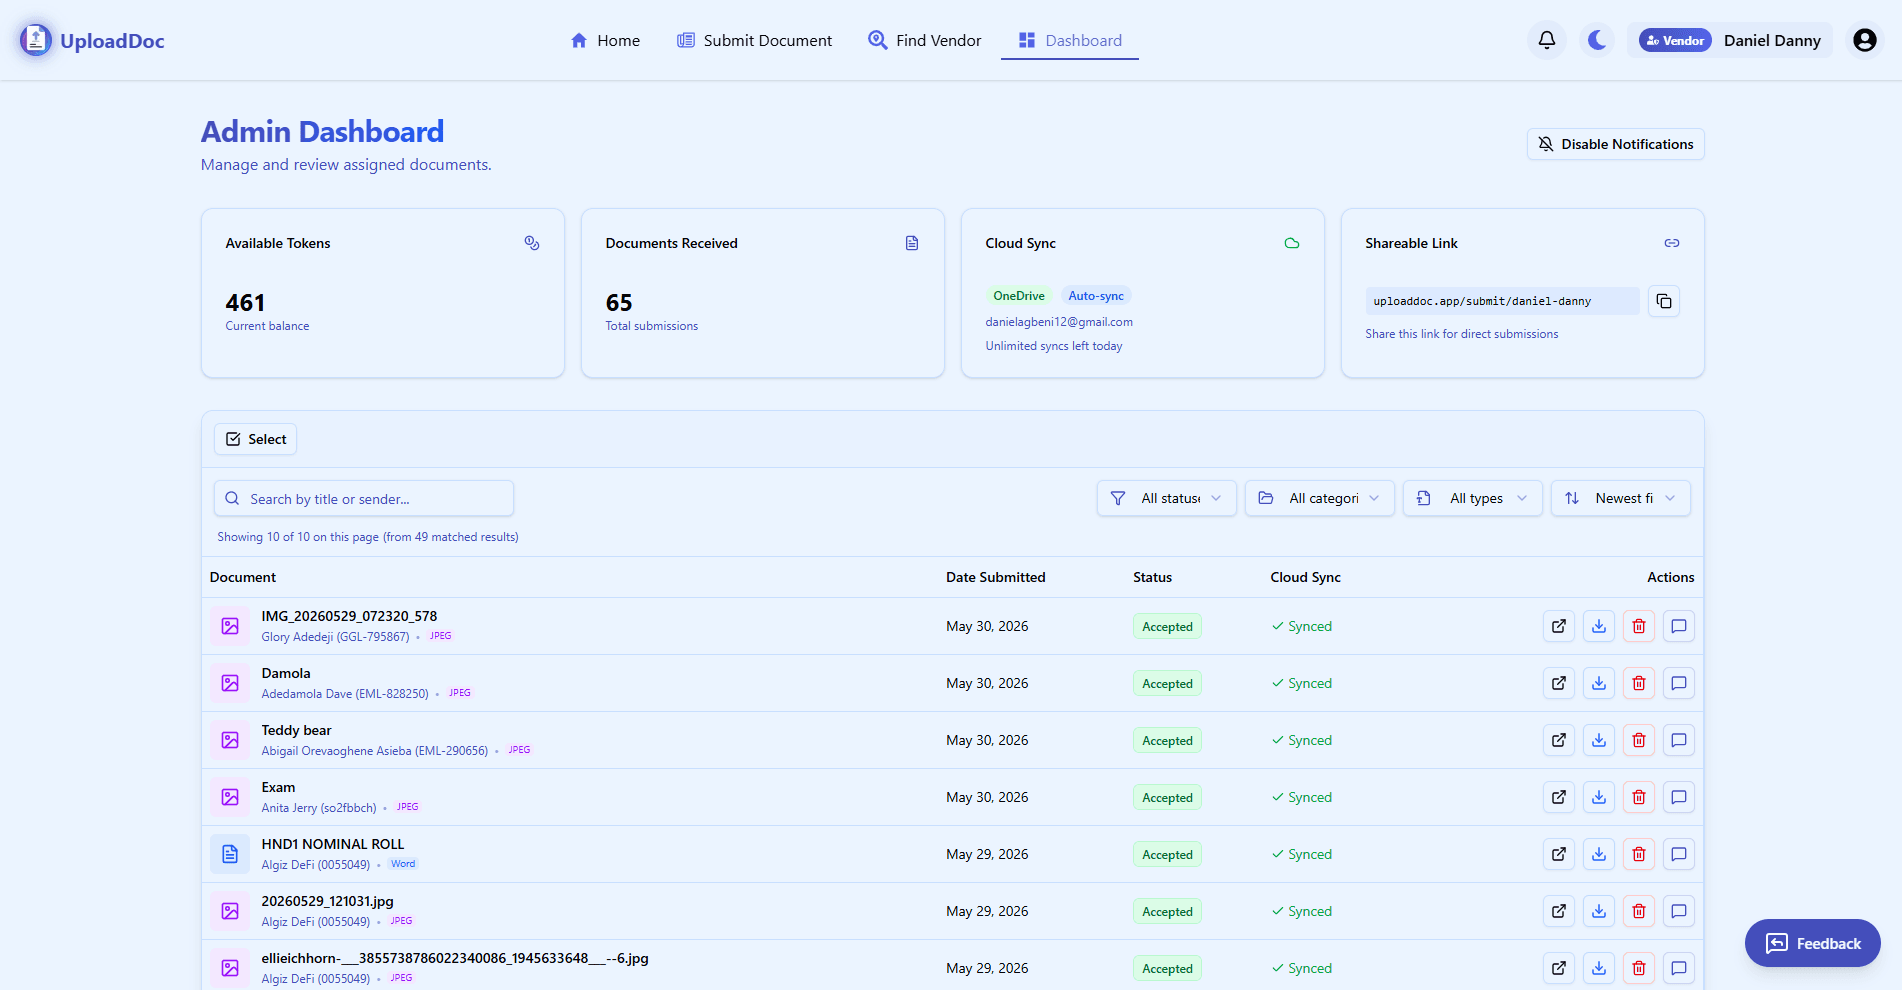Open HND1 NOMINAL ROLL externally
The width and height of the screenshot is (1902, 990).
coord(1559,854)
